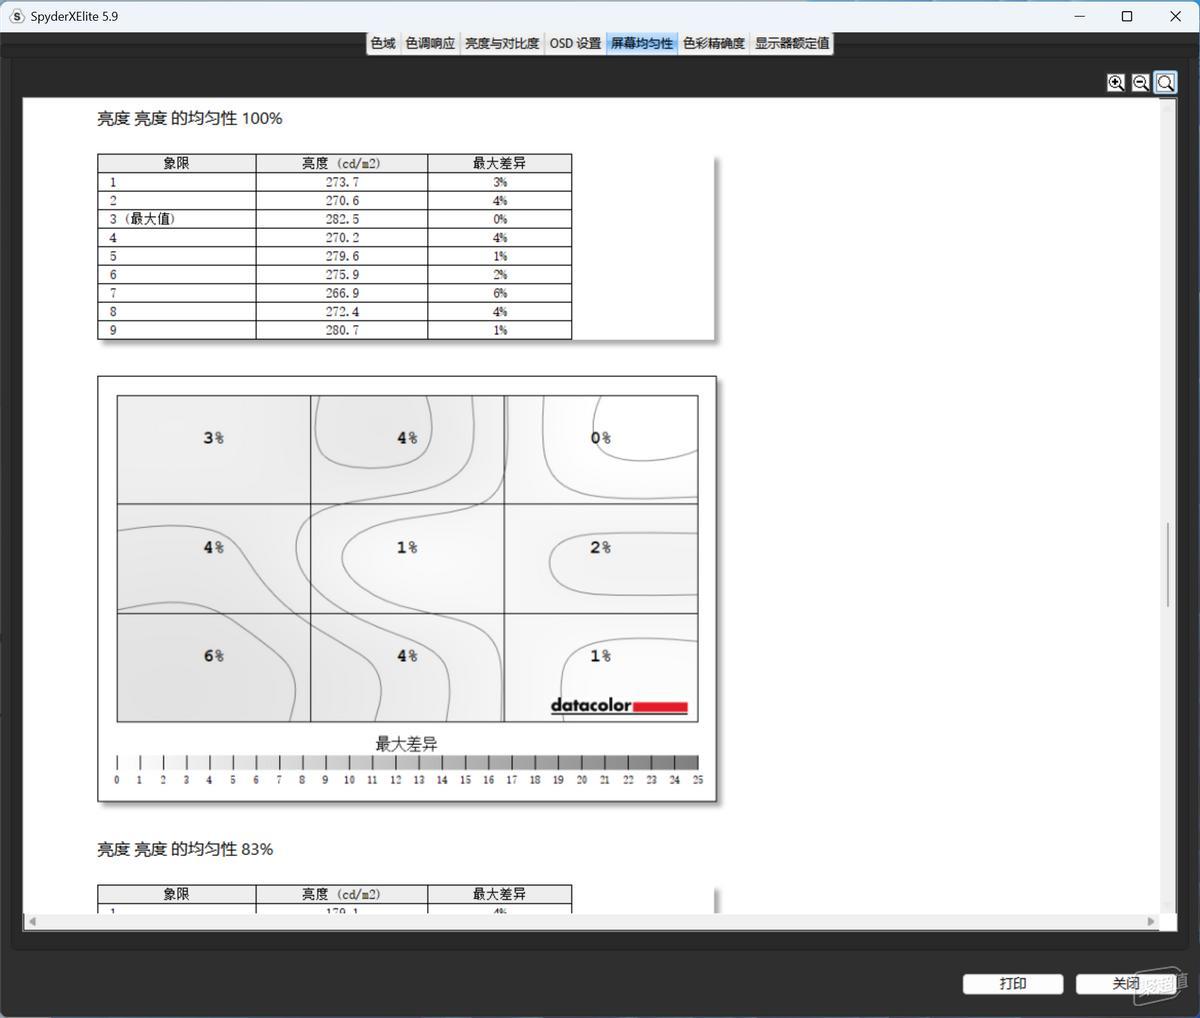The image size is (1200, 1018).
Task: Click the 最大差异 header of the 100% table
Action: [500, 163]
